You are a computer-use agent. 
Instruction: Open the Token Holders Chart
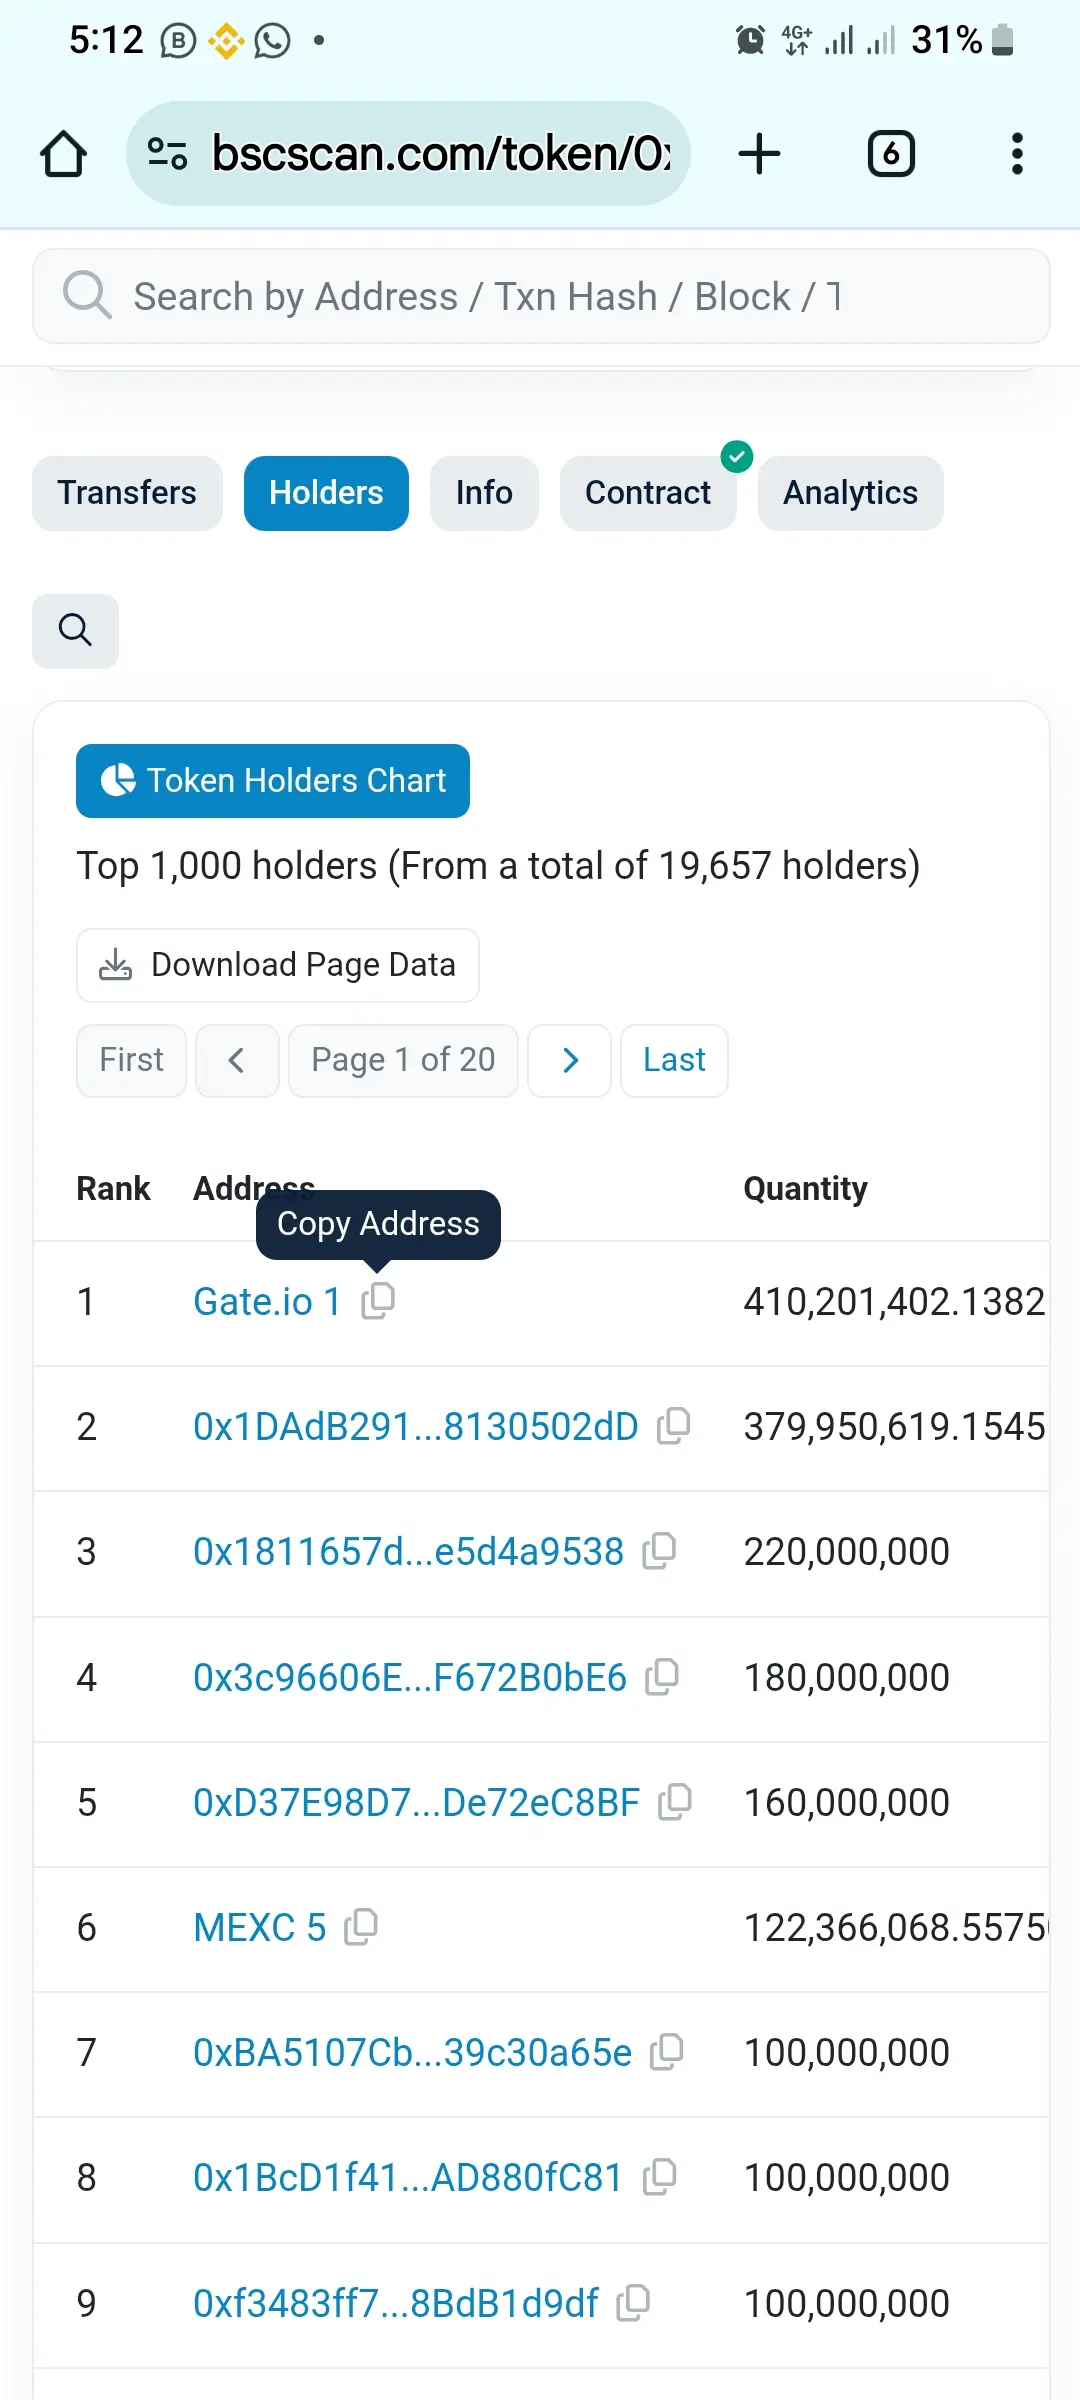click(273, 781)
